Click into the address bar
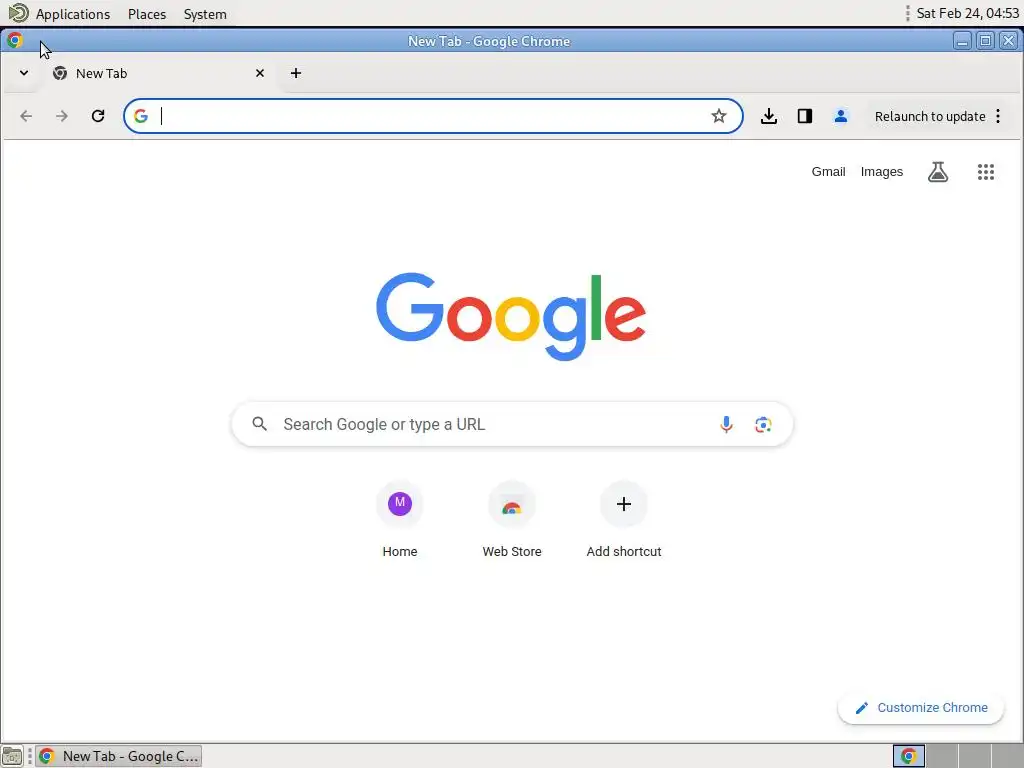The width and height of the screenshot is (1024, 768). coord(431,116)
